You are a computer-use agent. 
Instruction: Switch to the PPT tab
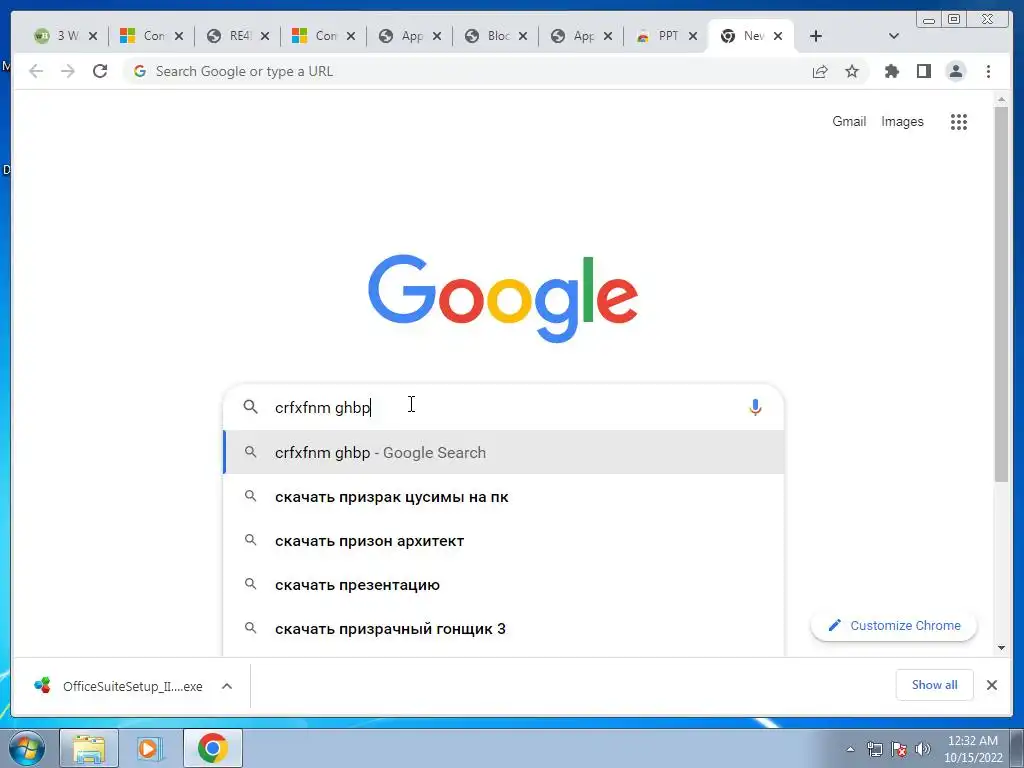click(x=659, y=36)
